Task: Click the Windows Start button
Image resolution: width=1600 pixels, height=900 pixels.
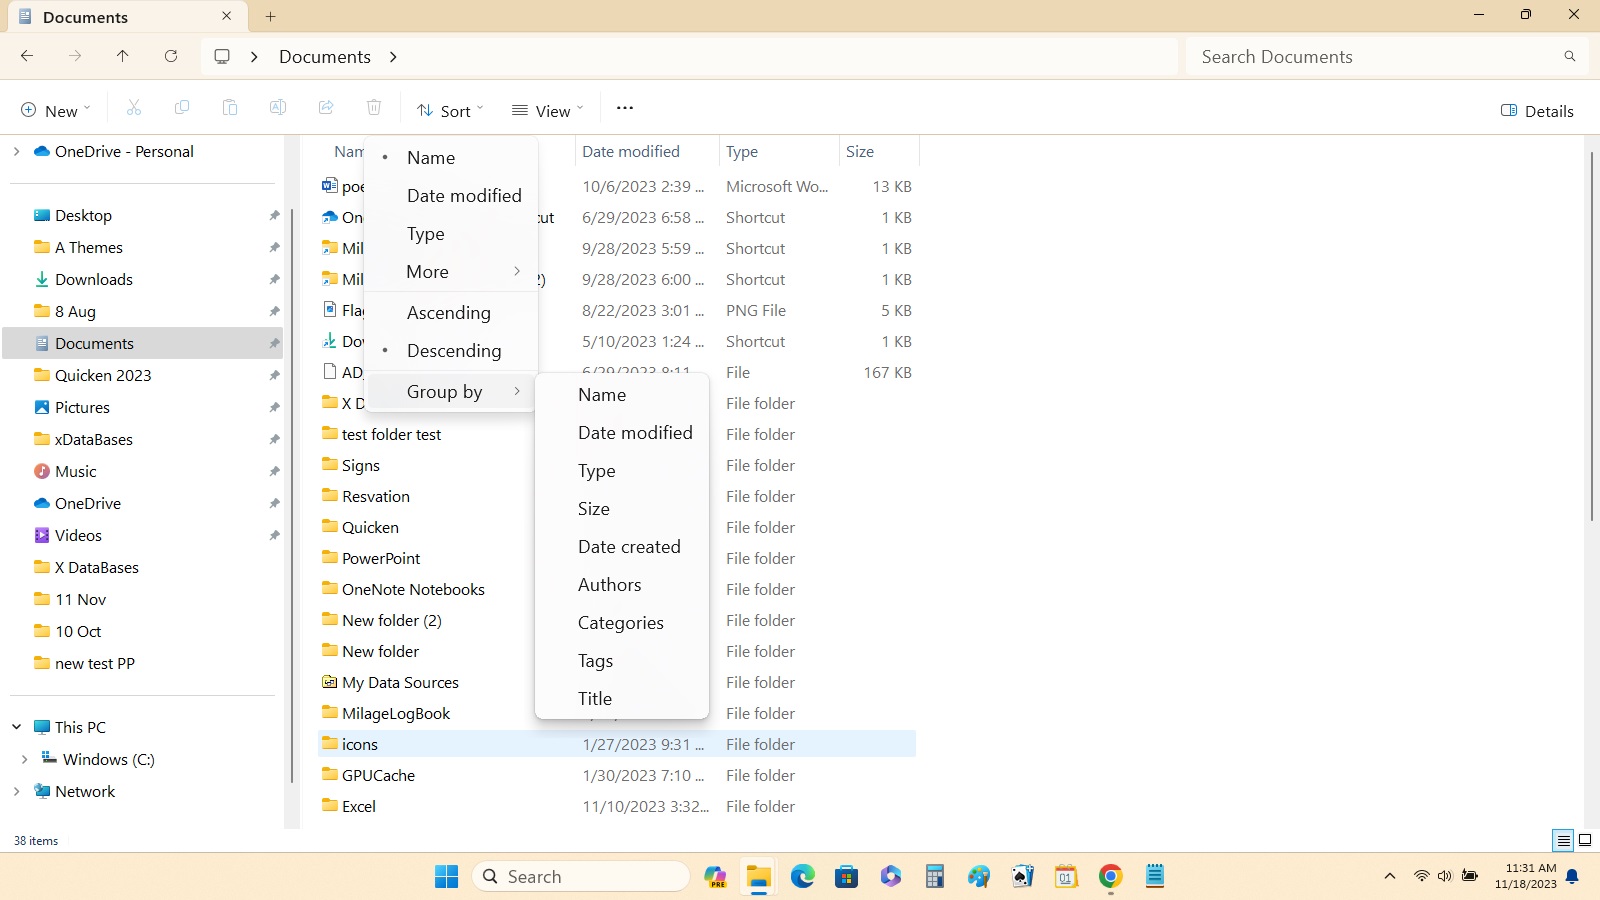Action: (x=446, y=877)
